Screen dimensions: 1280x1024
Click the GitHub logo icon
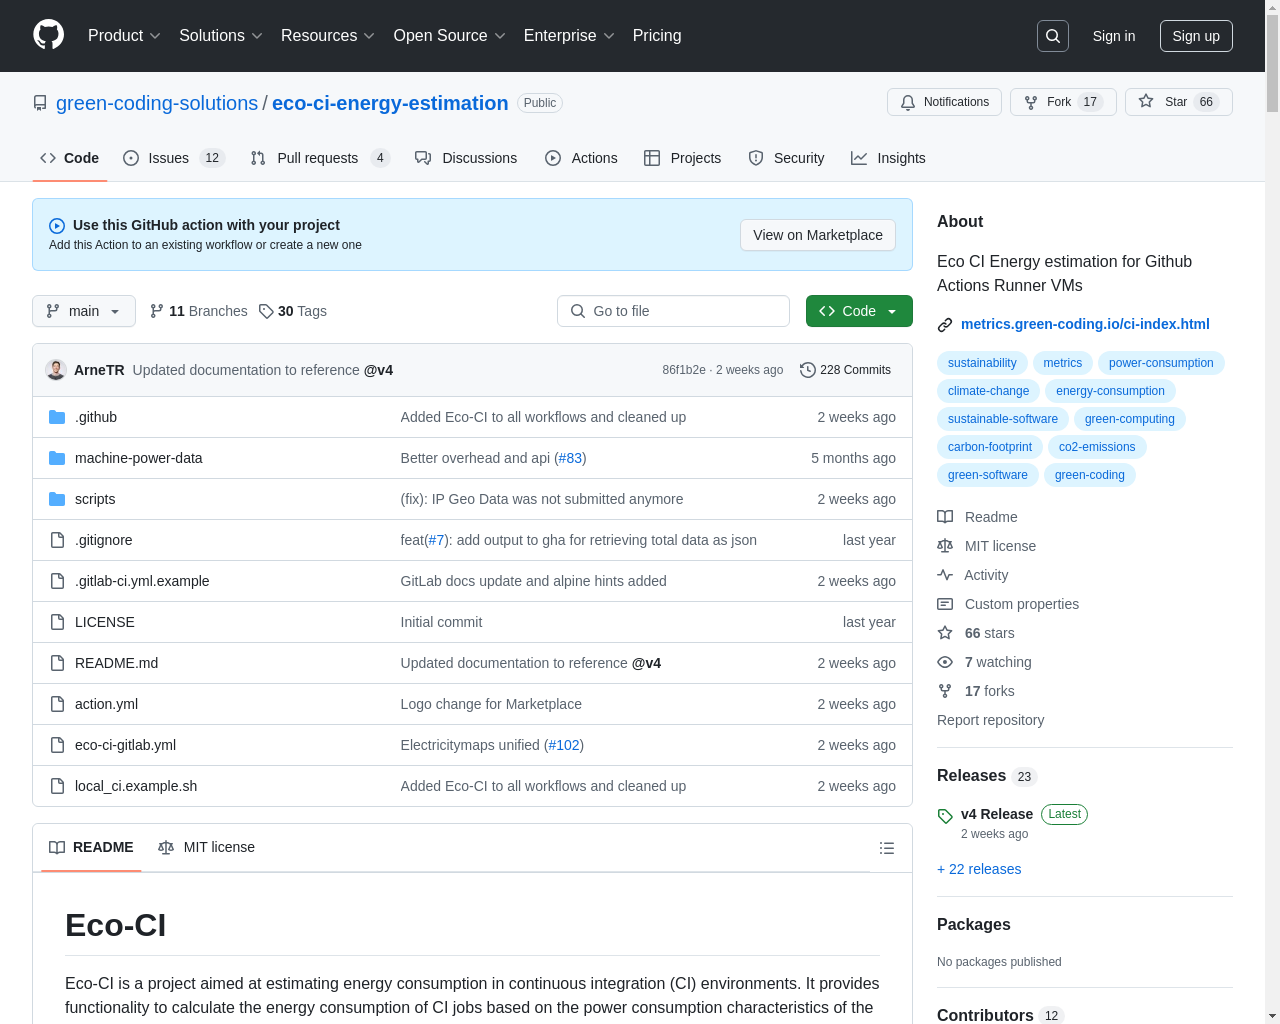click(x=49, y=35)
